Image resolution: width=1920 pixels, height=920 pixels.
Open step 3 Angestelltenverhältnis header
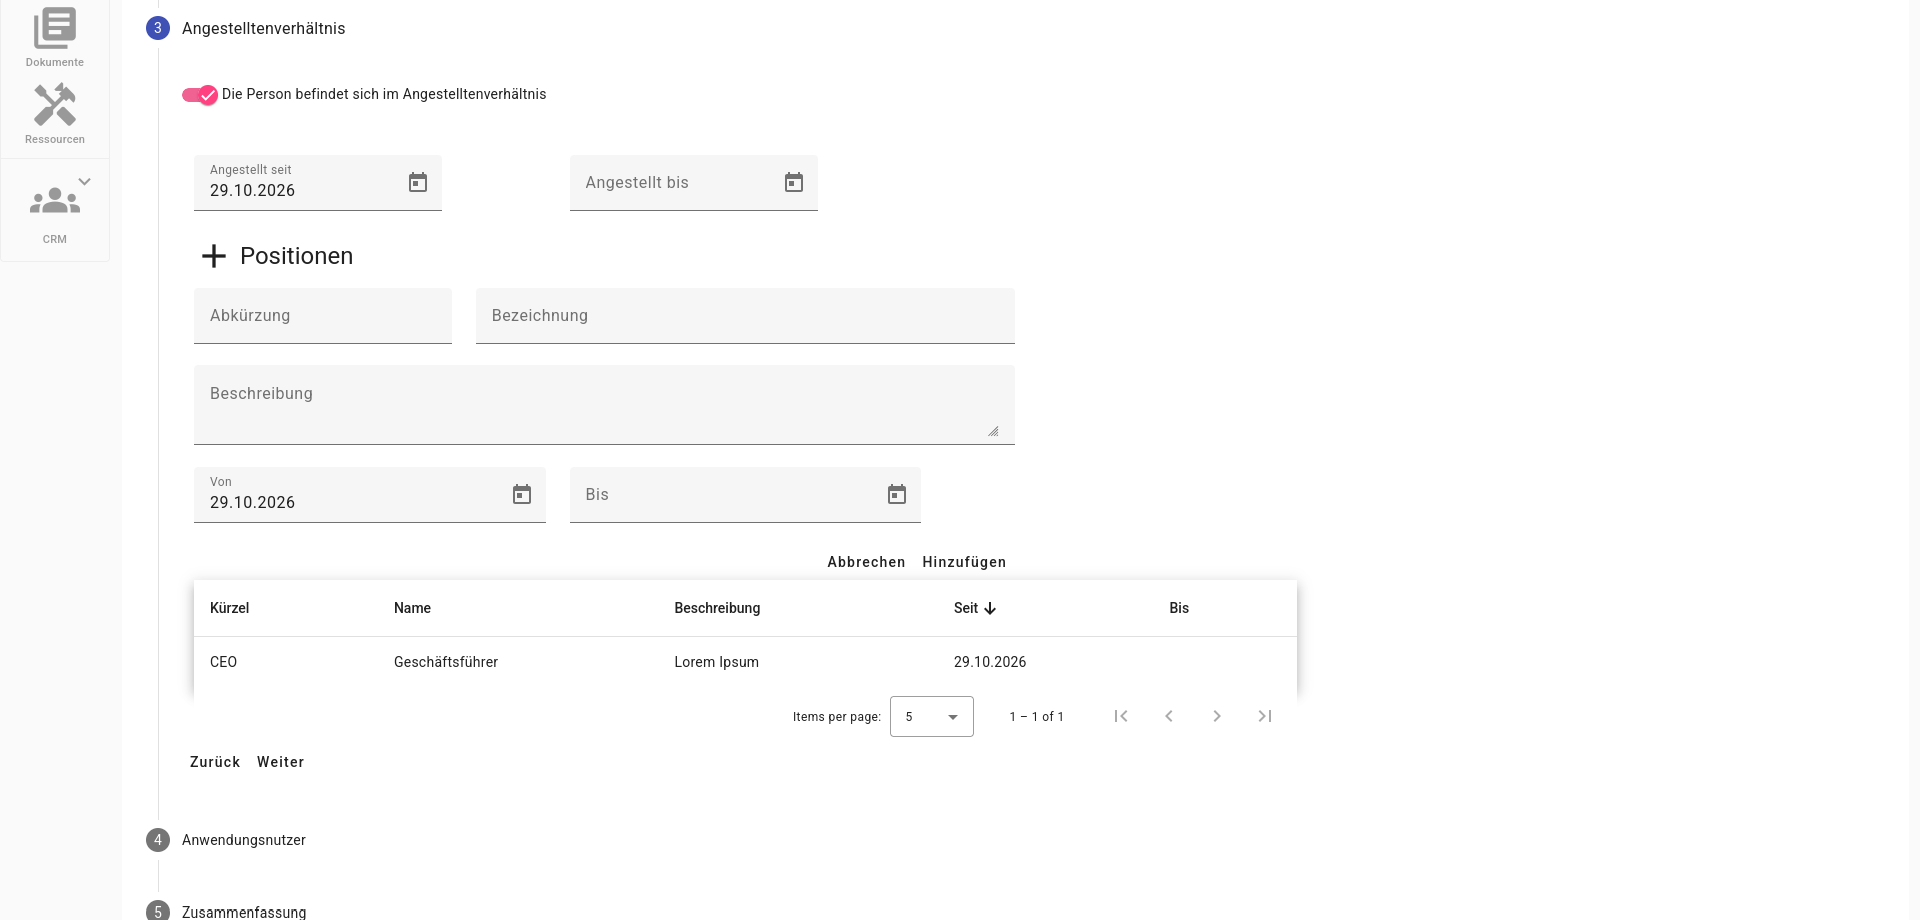pos(246,28)
